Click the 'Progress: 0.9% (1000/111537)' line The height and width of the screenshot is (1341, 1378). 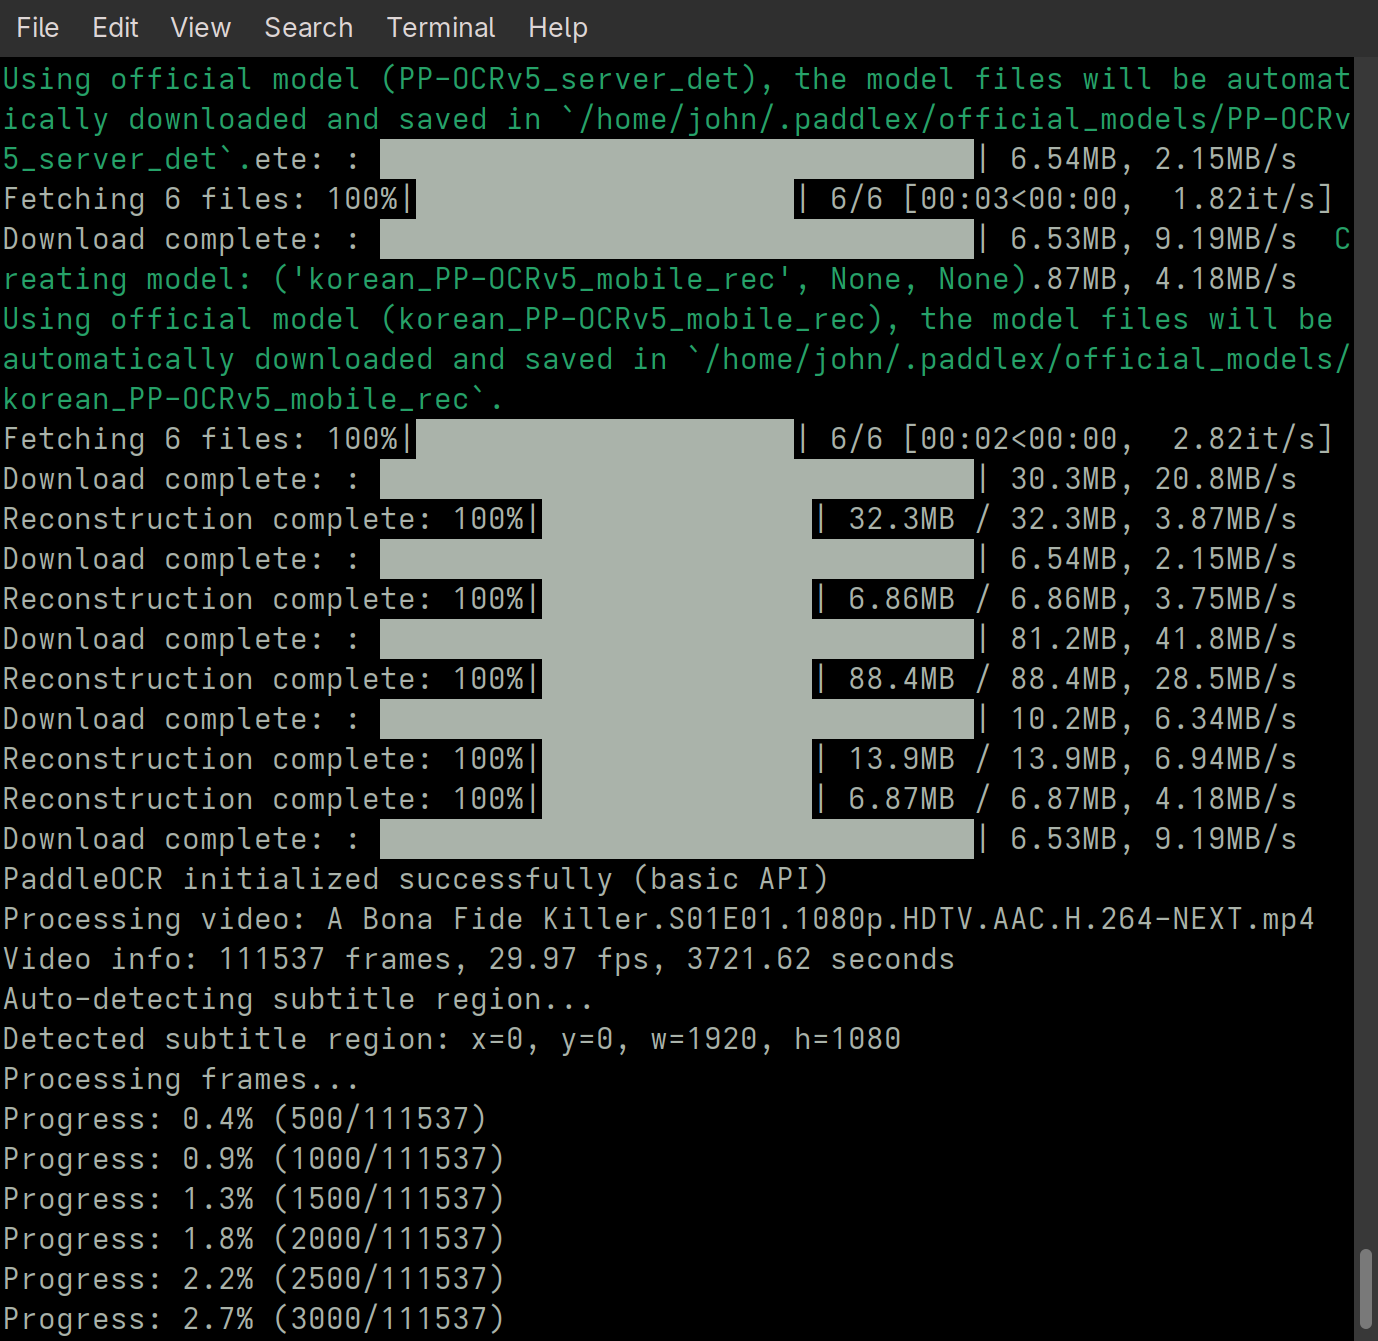pos(254,1159)
